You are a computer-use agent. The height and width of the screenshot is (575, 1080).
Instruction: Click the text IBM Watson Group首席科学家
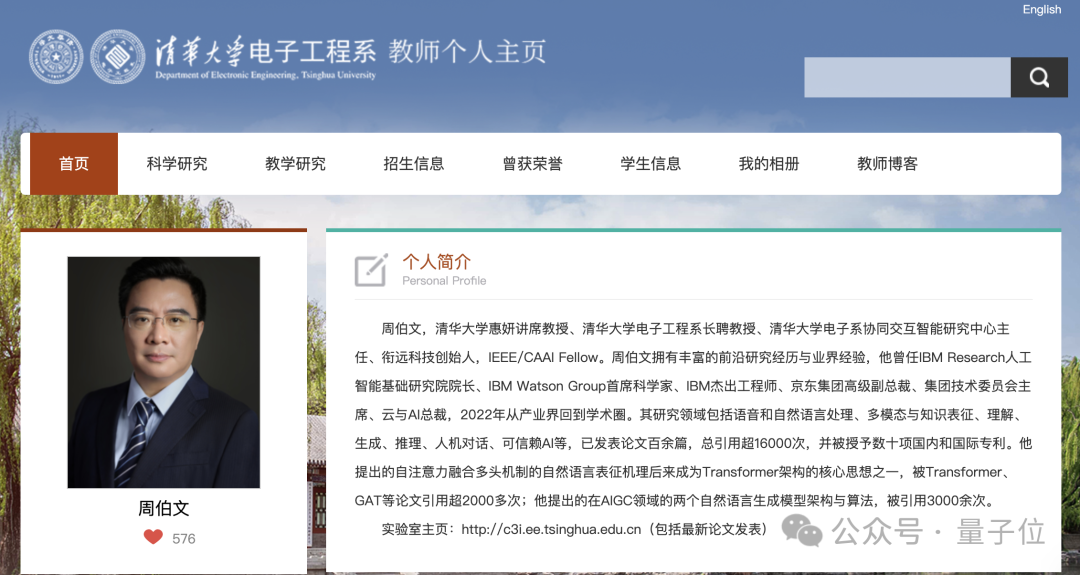[x=581, y=386]
